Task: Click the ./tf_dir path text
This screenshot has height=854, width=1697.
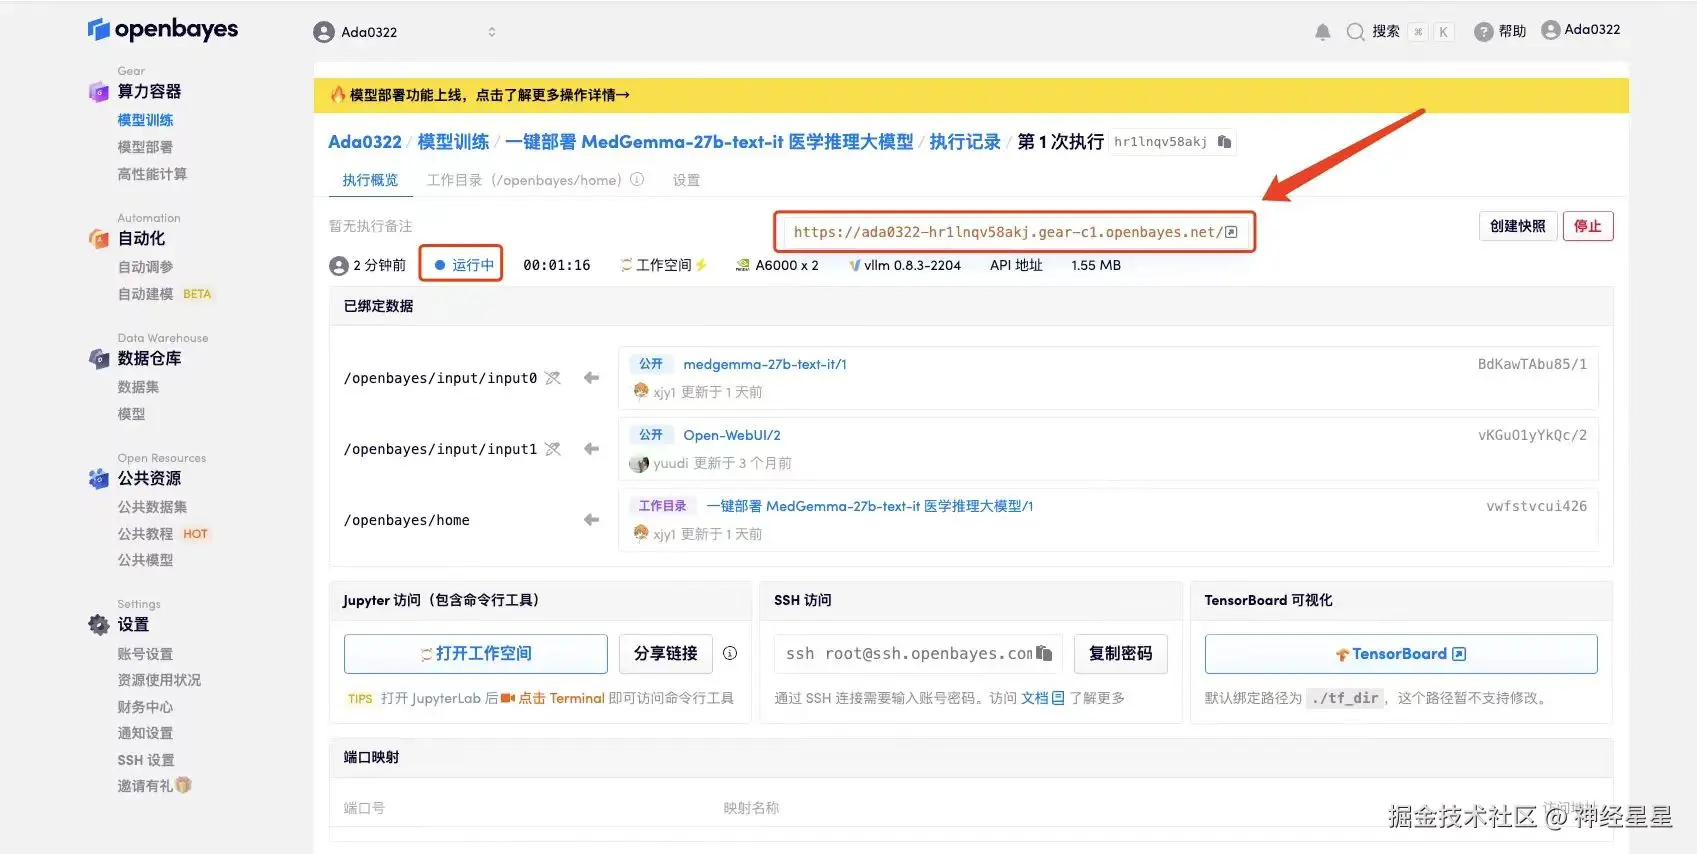Action: pos(1346,698)
